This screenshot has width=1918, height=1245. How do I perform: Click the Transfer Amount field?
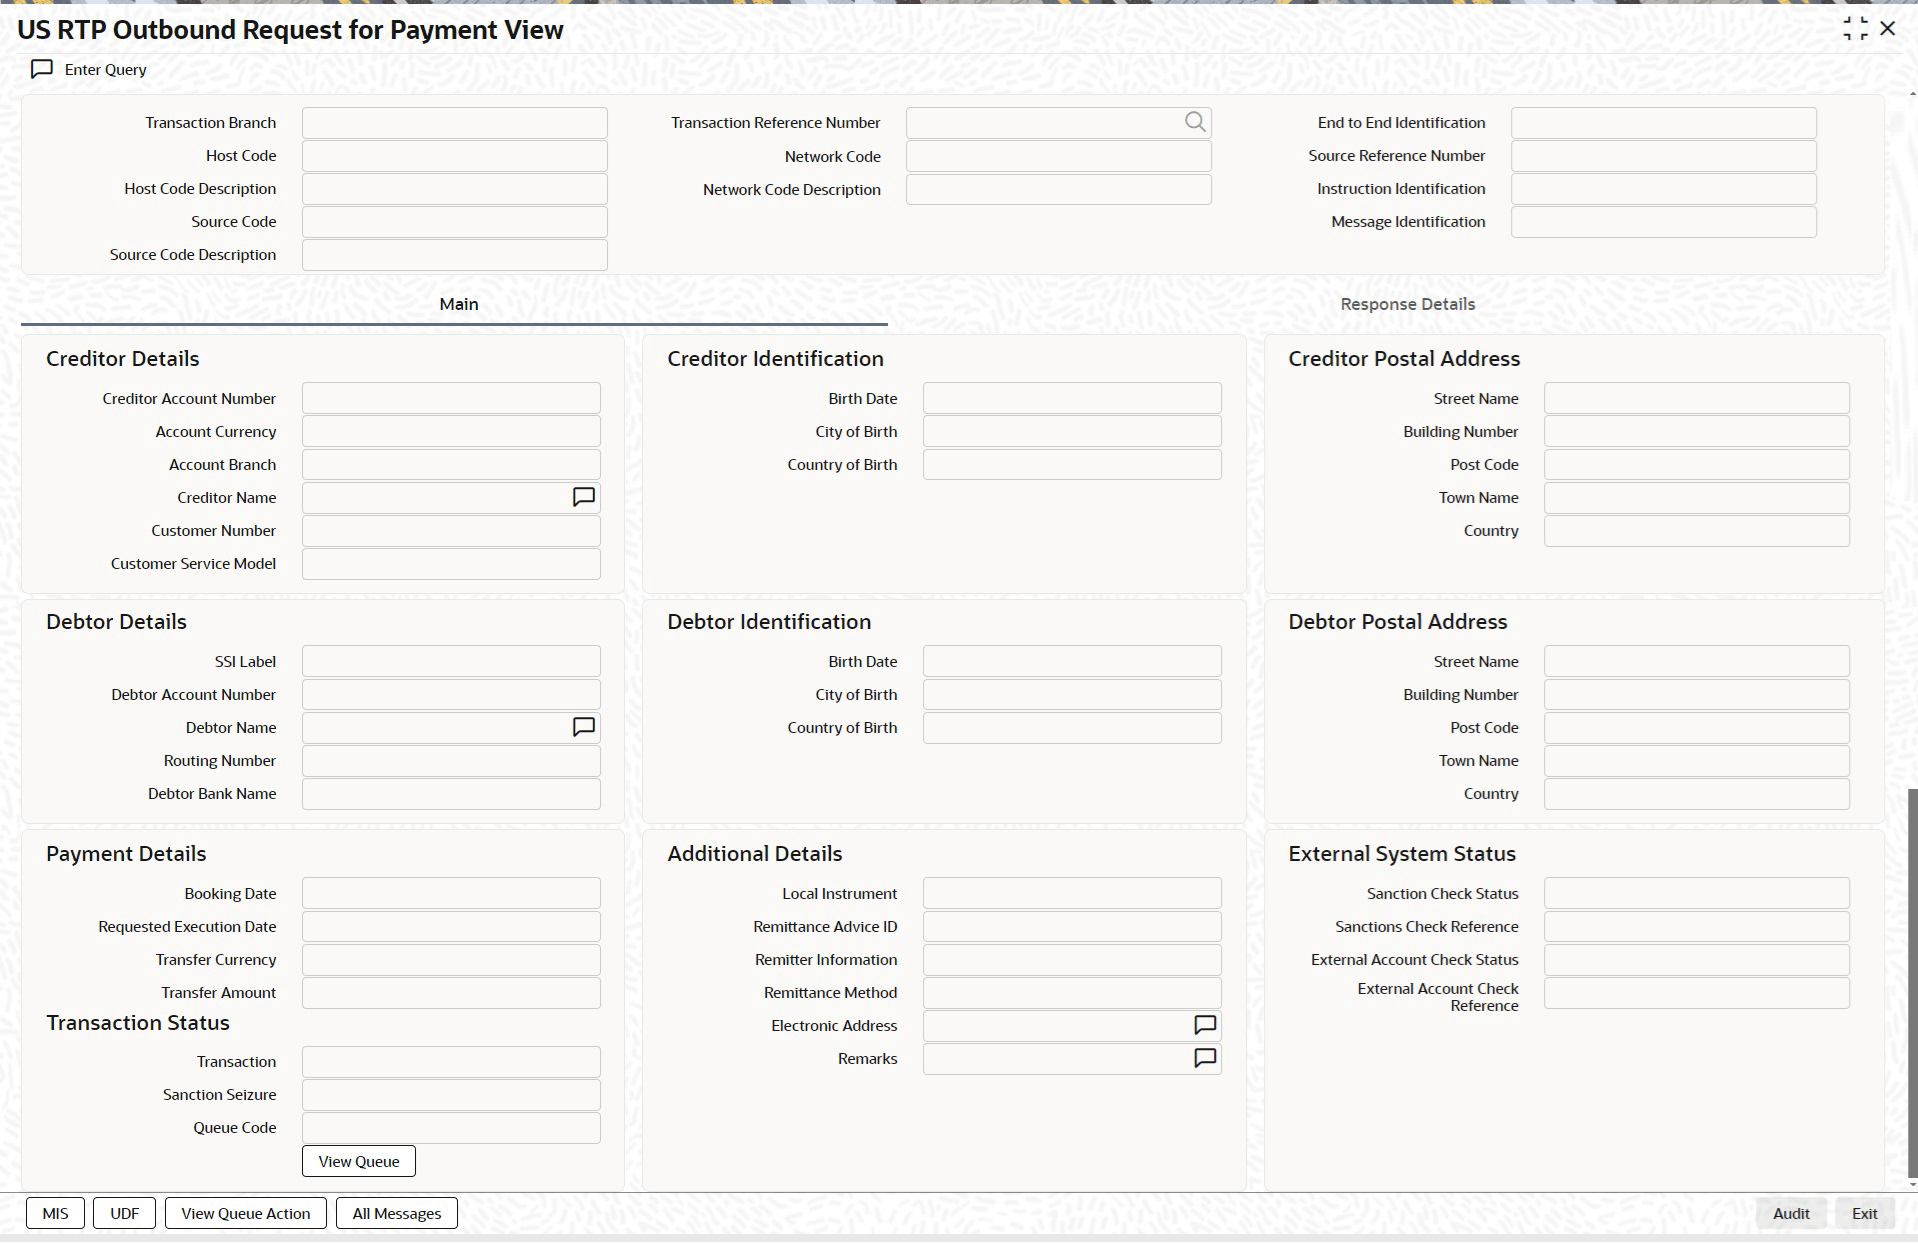451,992
